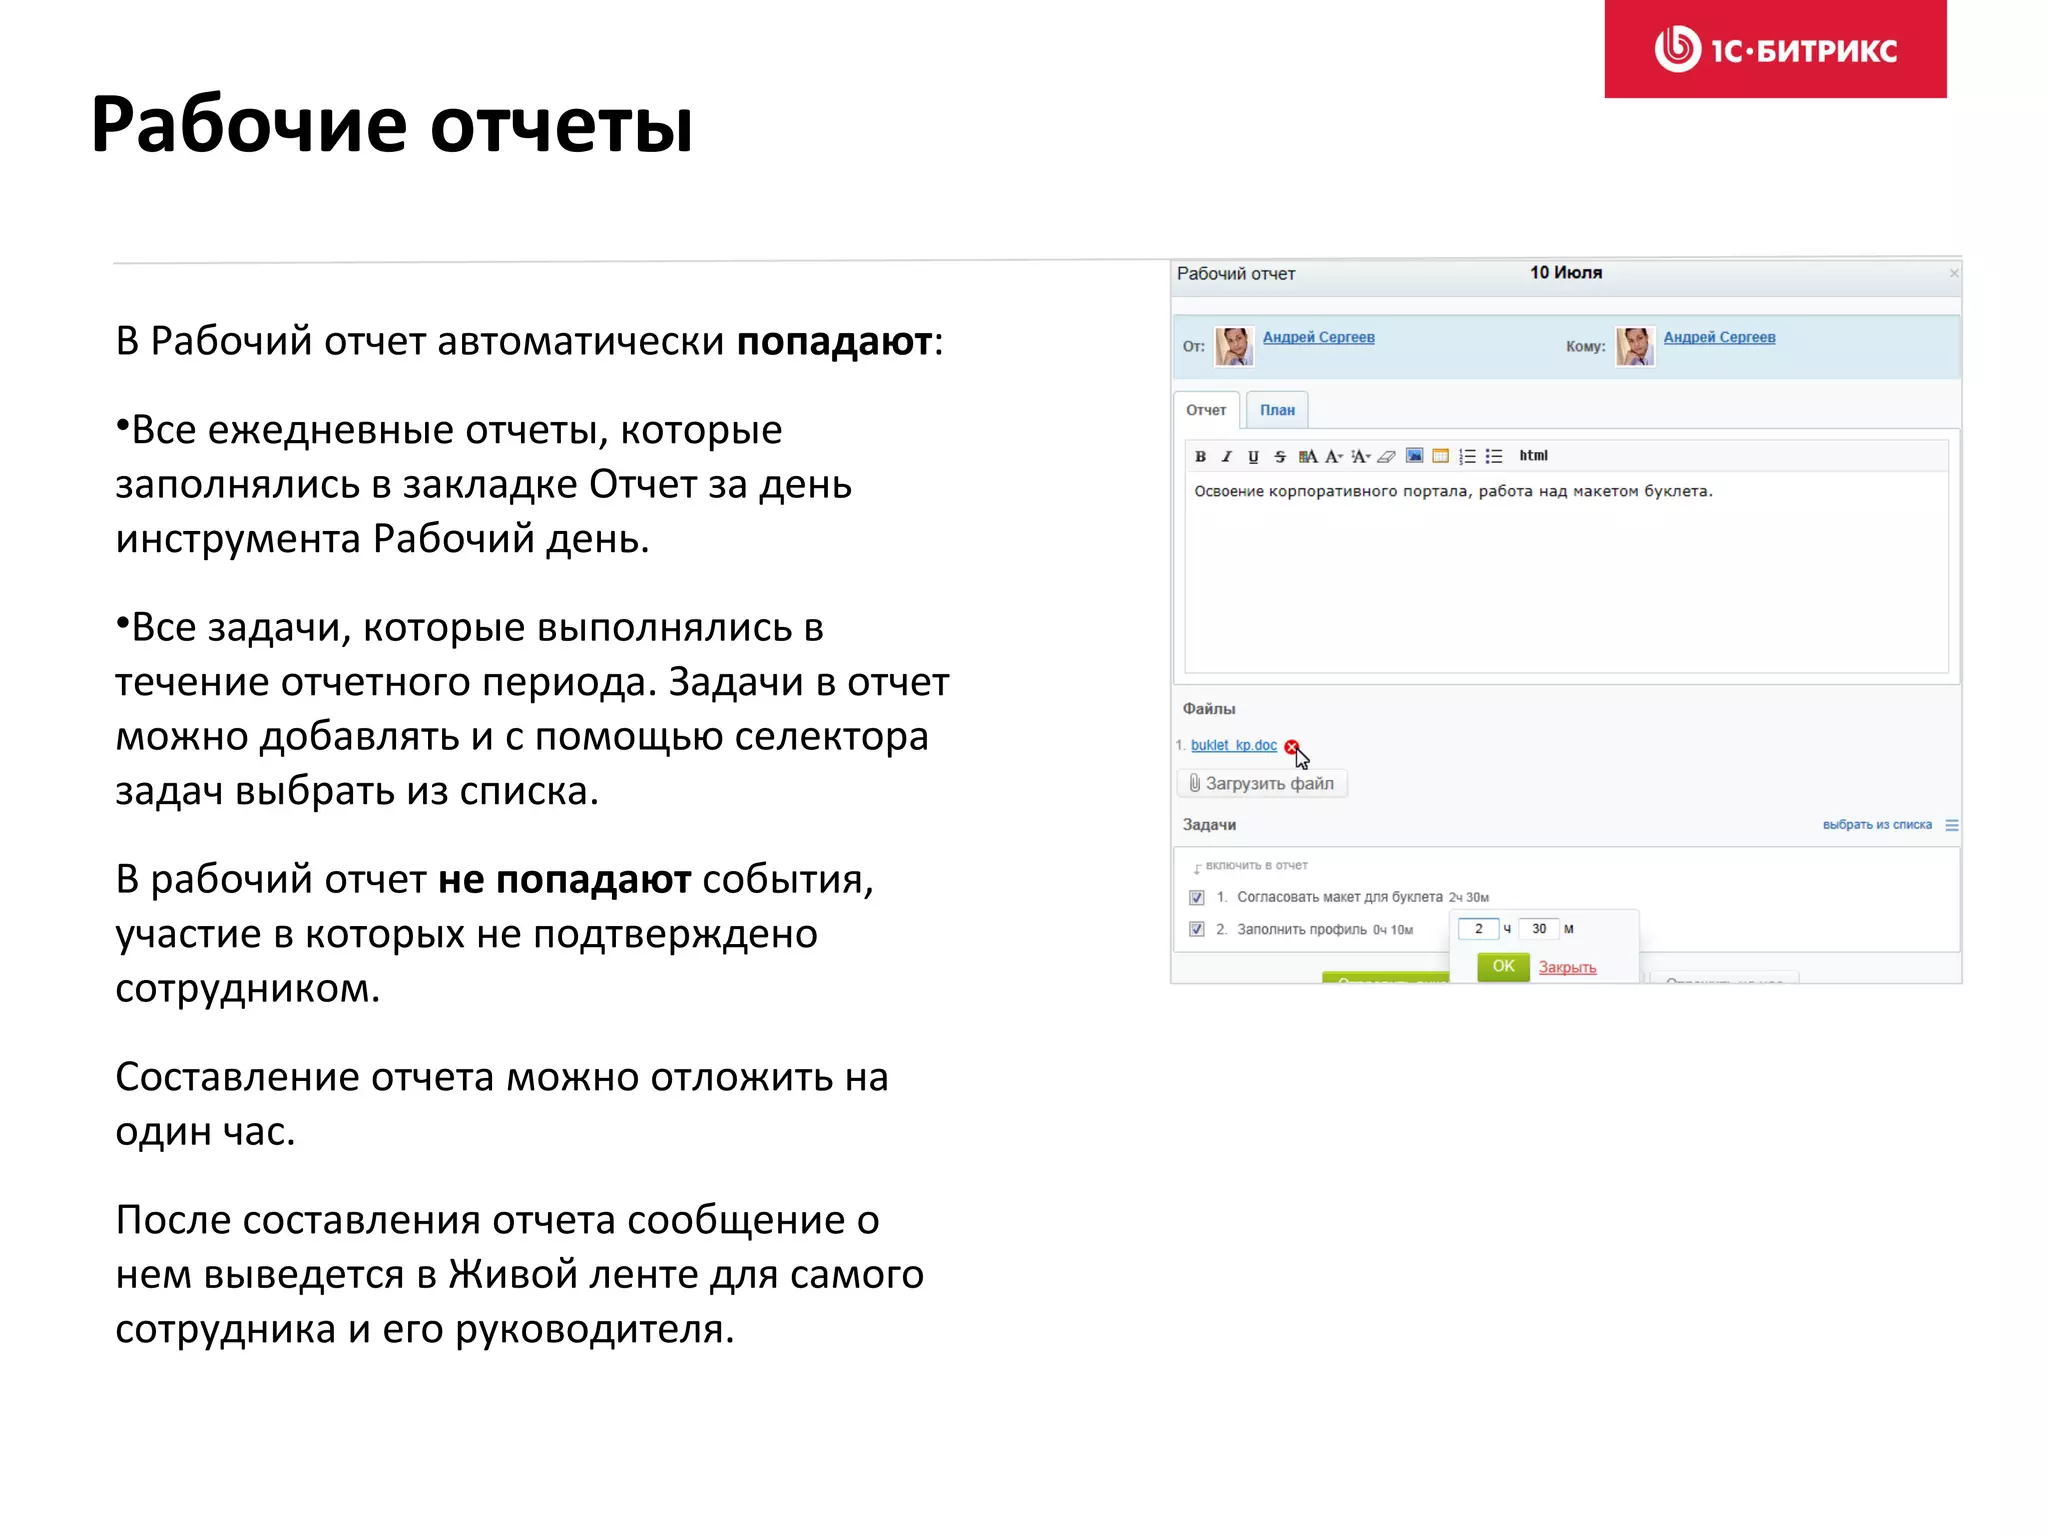Click the hours input field showing 2
This screenshot has width=2048, height=1536.
coord(1478,929)
